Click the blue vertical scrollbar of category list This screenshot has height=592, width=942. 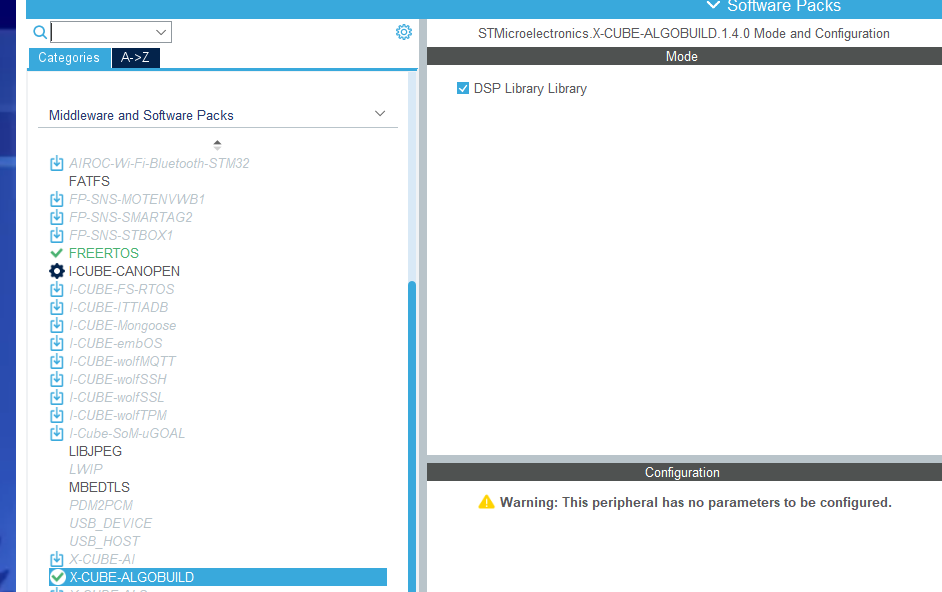coord(412,436)
